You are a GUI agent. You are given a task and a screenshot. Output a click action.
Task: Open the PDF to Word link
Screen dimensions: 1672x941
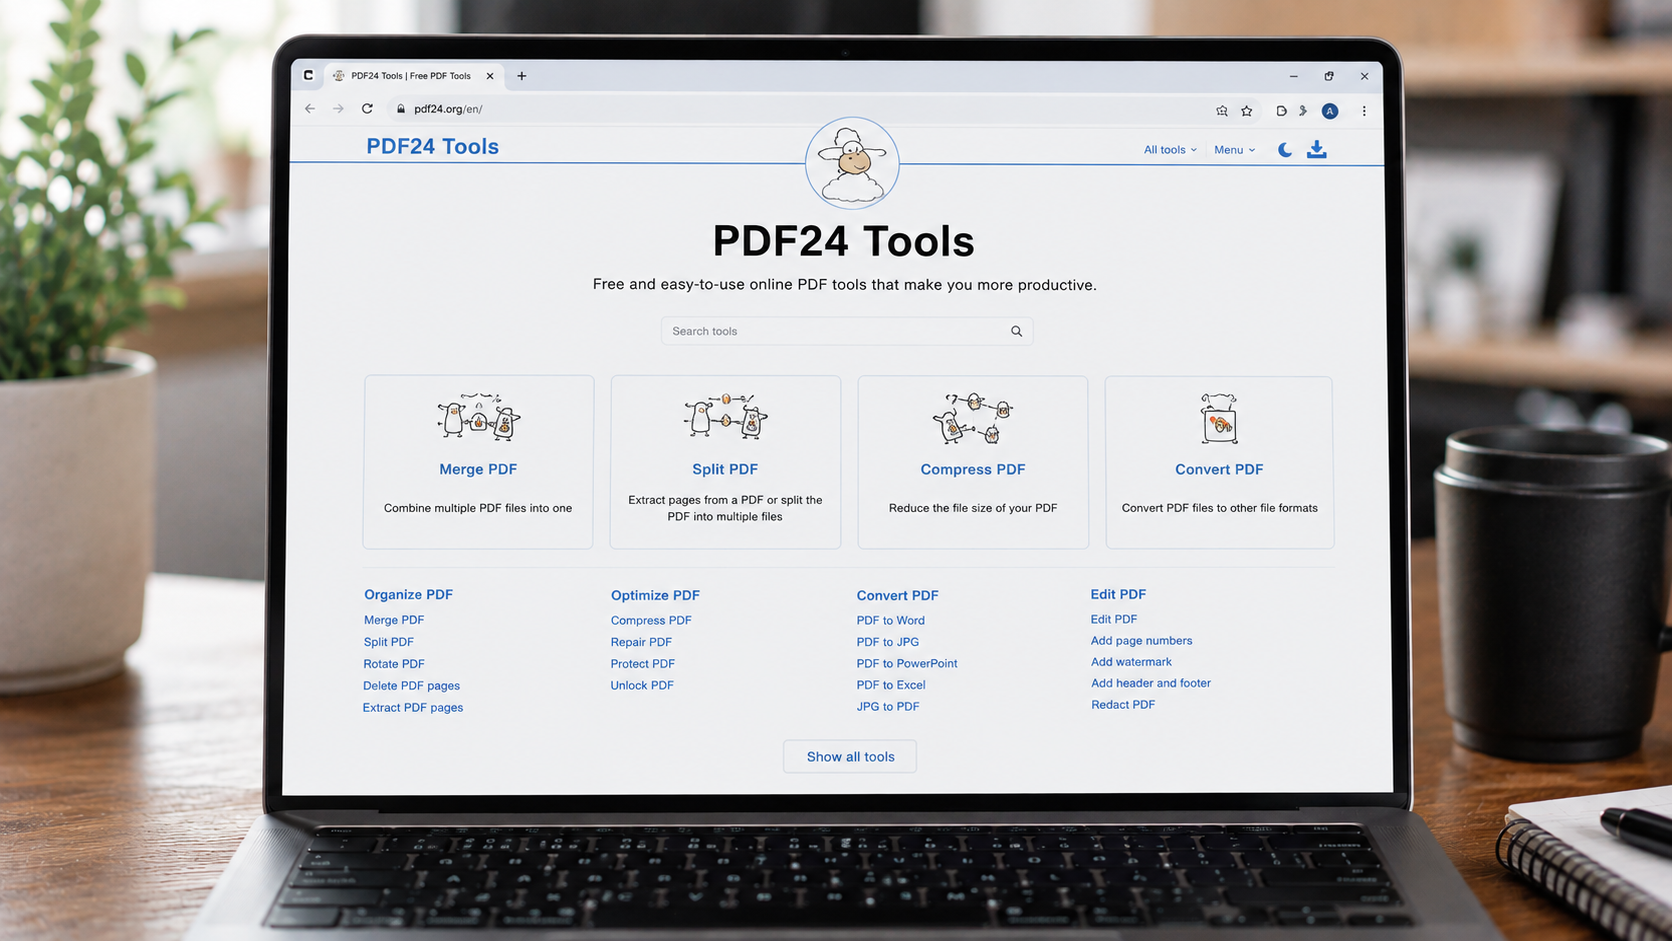tap(890, 620)
